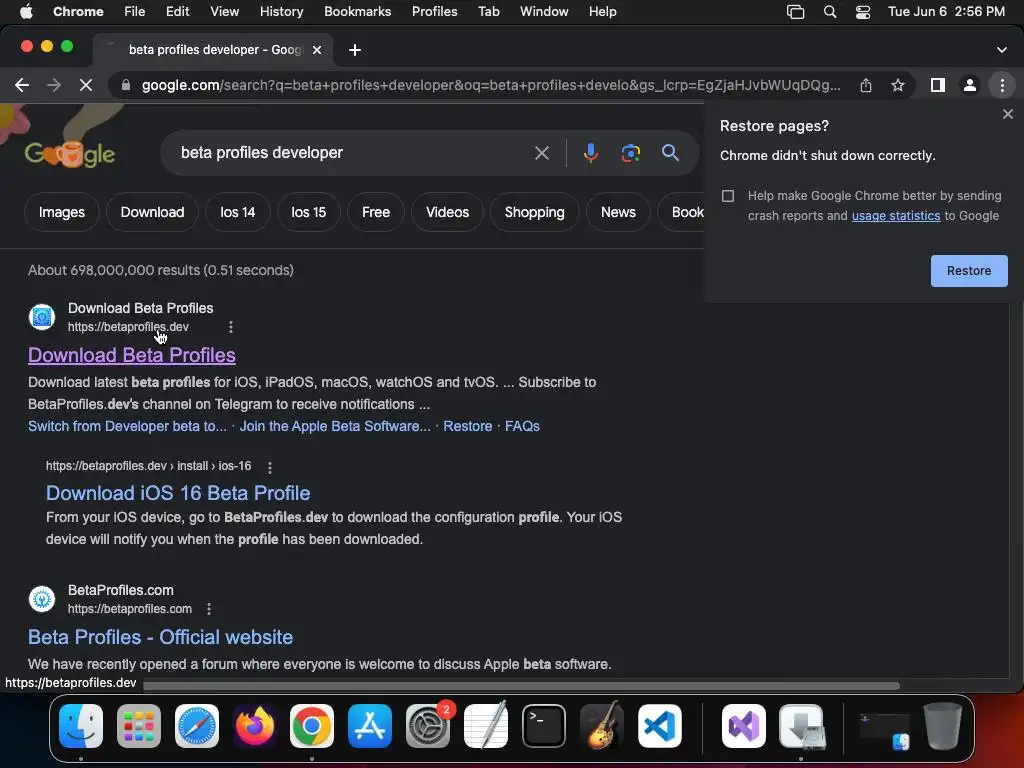Open options for the ios-16 install result

coord(270,467)
